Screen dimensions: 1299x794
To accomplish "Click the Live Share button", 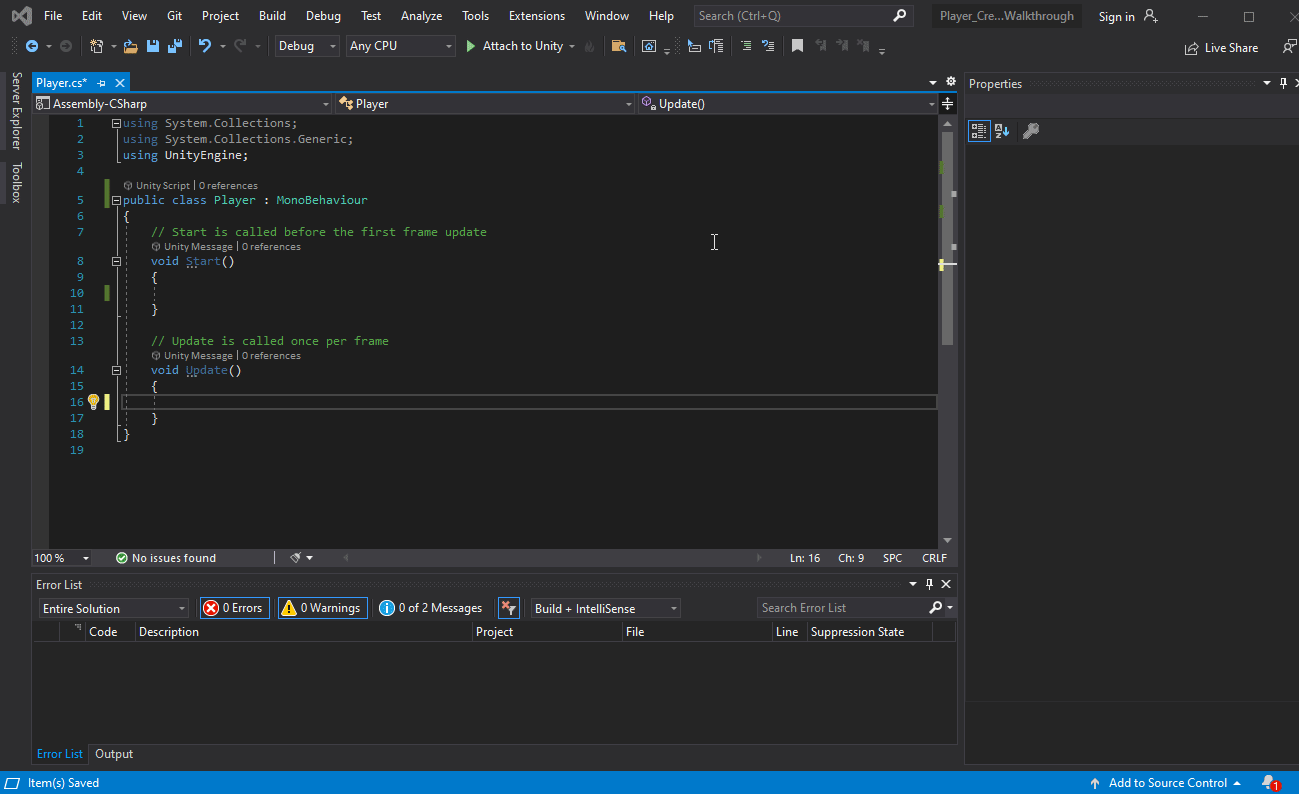I will pos(1222,48).
